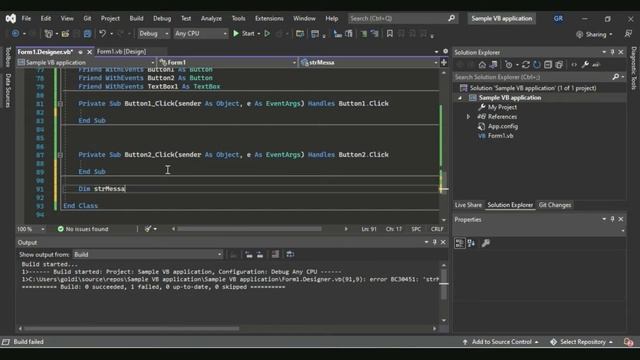Click the bookmark toggle toolbar icon
The width and height of the screenshot is (640, 360).
pos(389,34)
